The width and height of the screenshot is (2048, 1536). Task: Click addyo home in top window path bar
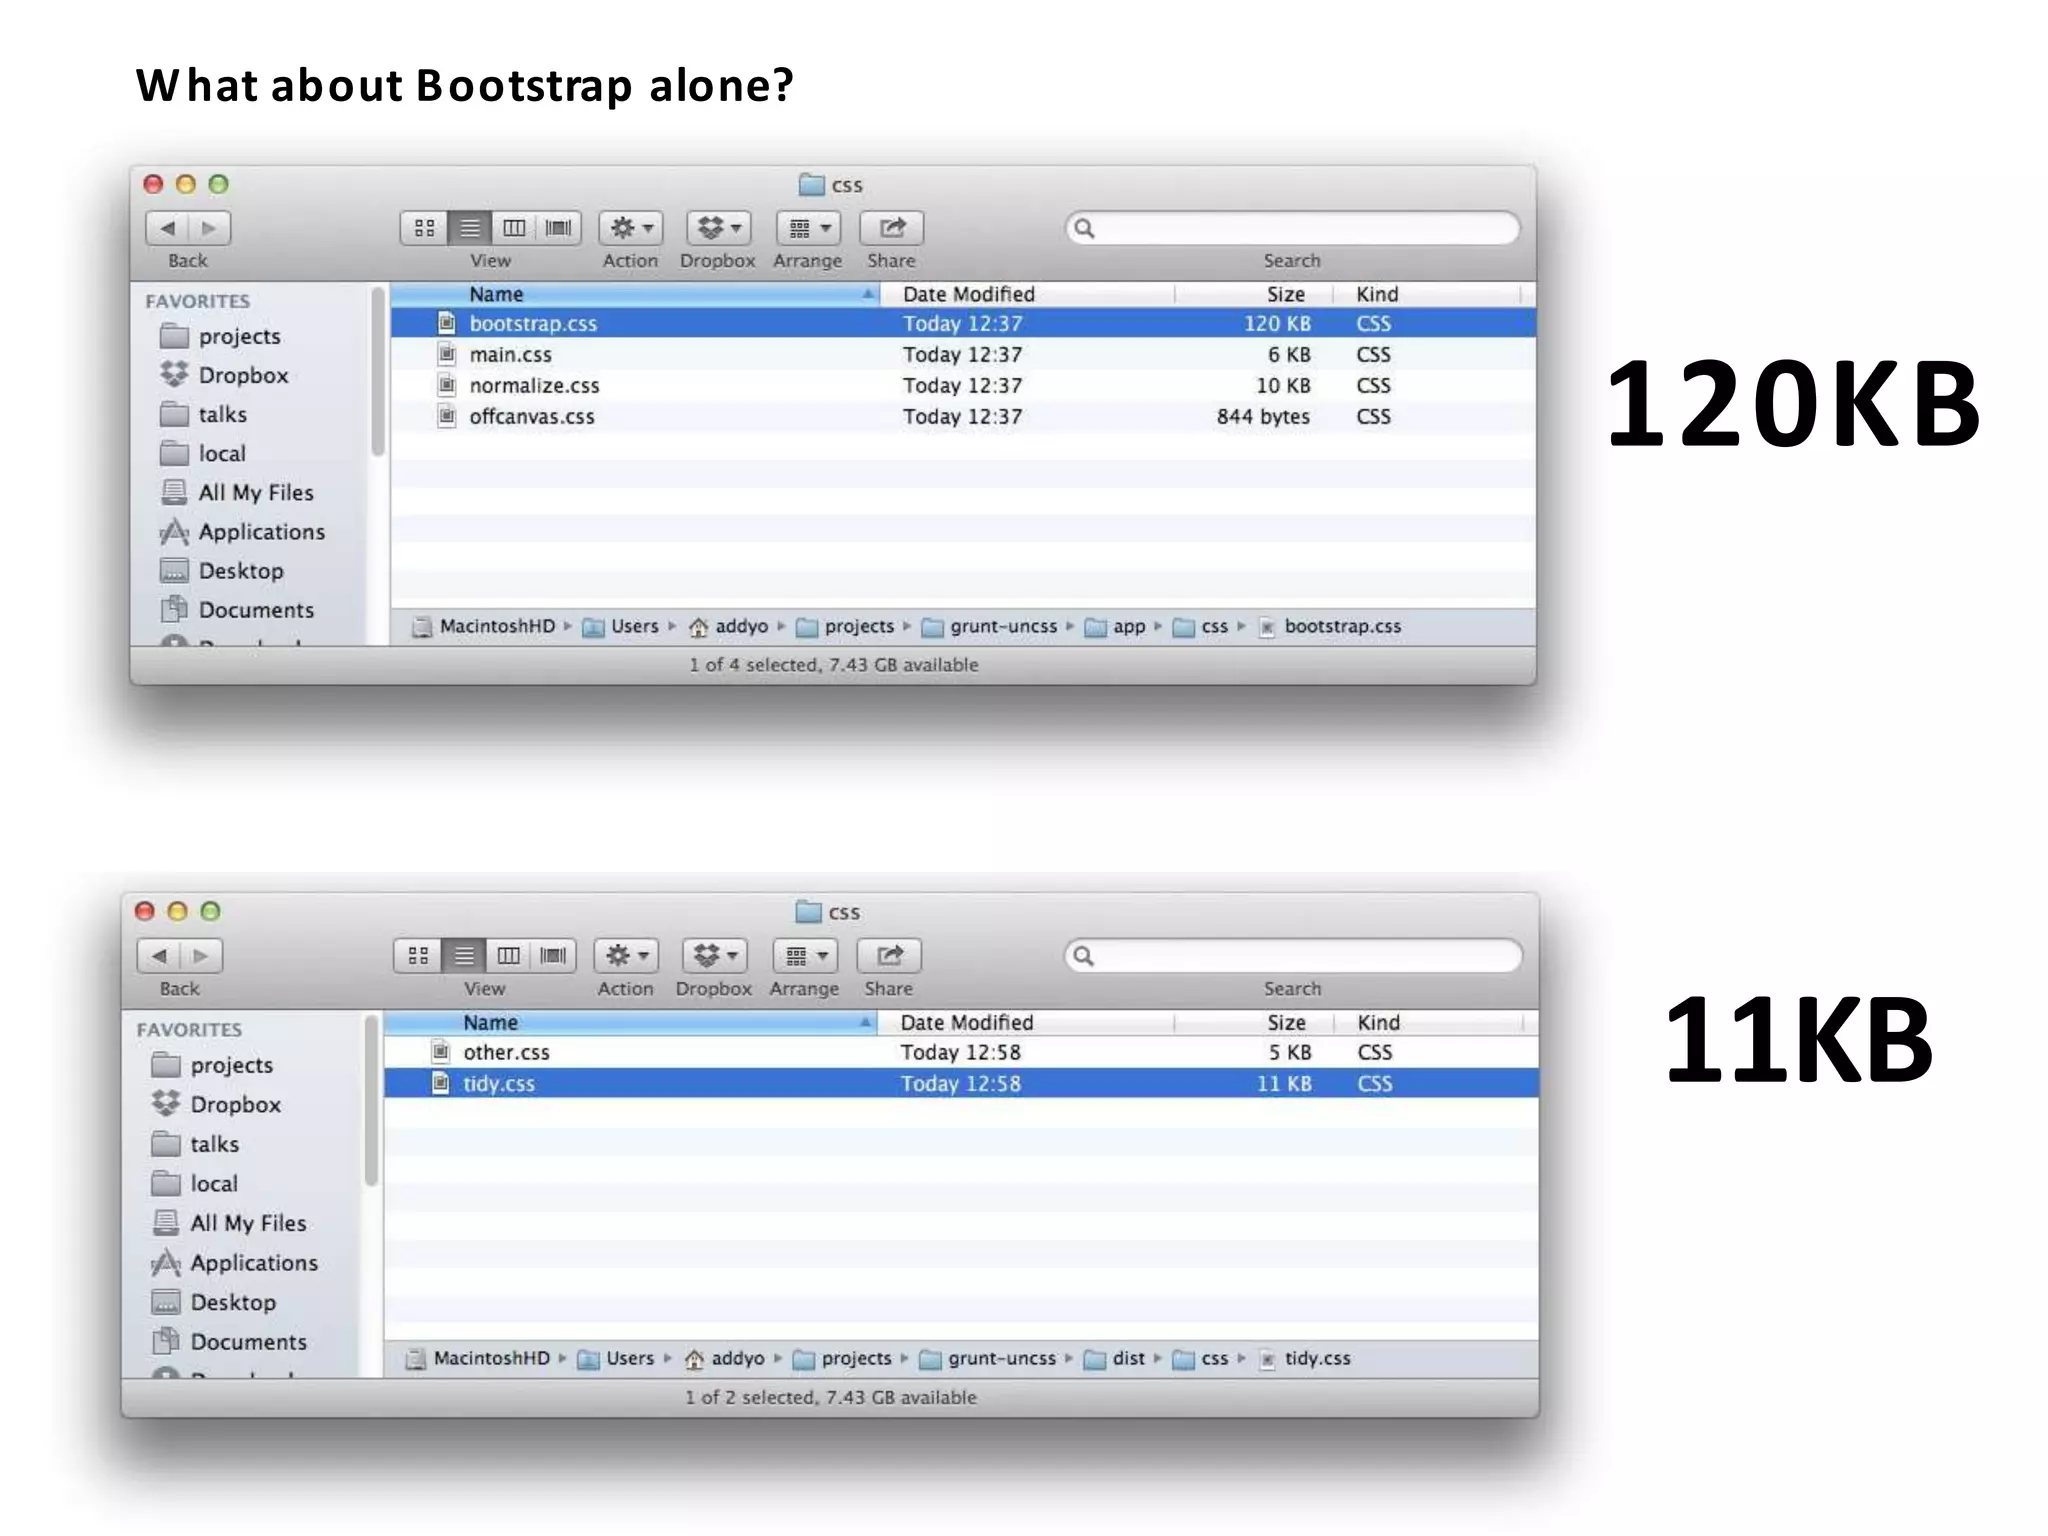coord(728,626)
